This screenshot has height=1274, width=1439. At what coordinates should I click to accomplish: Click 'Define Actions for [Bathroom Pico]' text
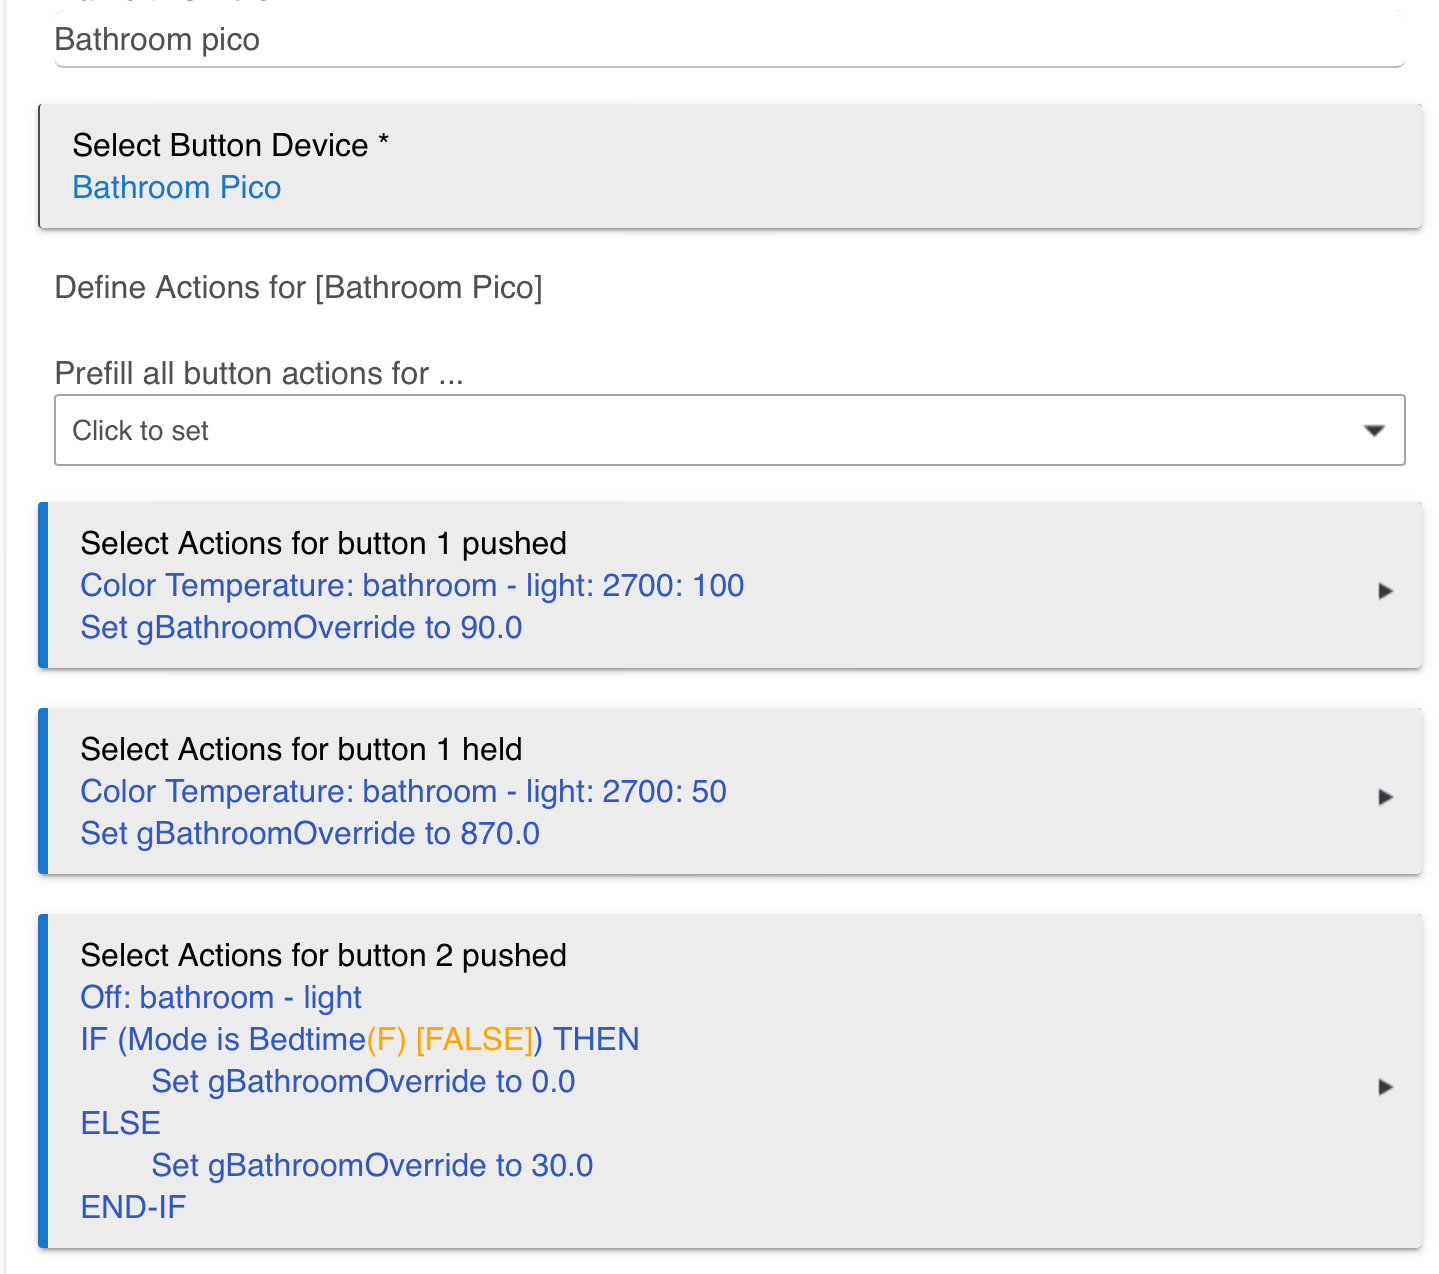coord(299,287)
